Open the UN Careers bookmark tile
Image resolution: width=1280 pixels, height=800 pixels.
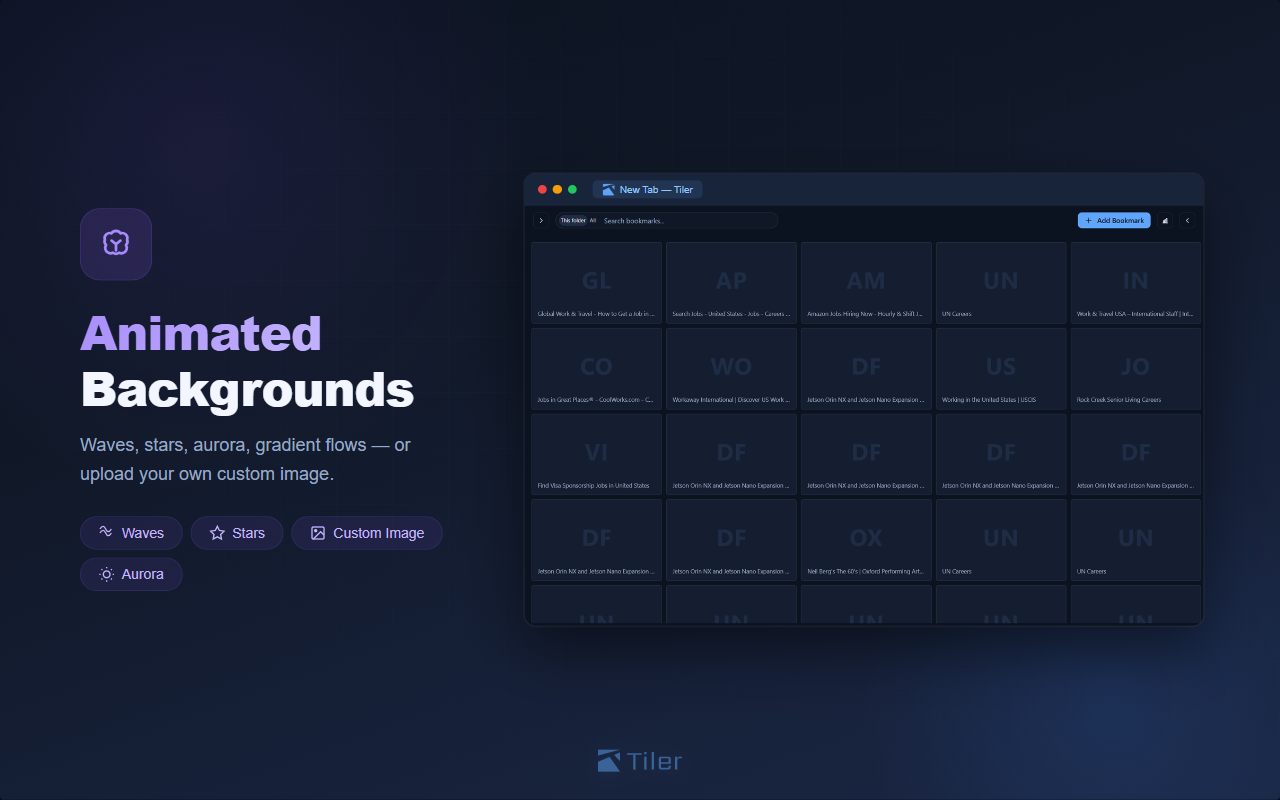tap(1000, 282)
